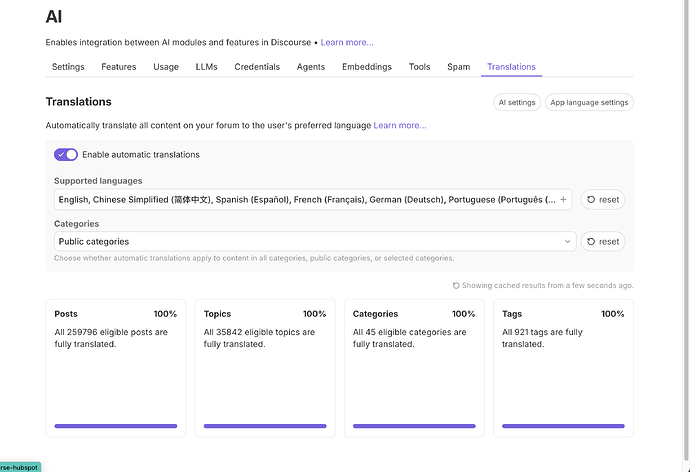Click the Topics progress bar
The image size is (690, 472).
(x=265, y=426)
